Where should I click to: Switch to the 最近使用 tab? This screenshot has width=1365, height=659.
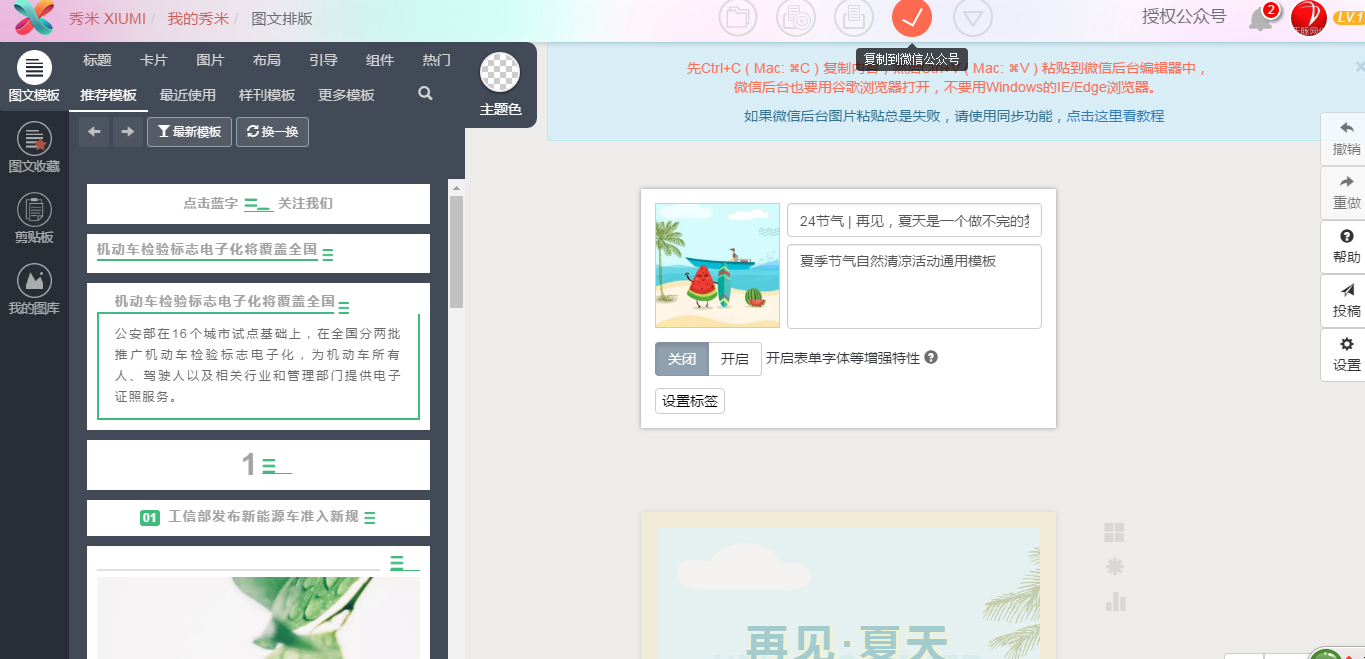click(186, 94)
